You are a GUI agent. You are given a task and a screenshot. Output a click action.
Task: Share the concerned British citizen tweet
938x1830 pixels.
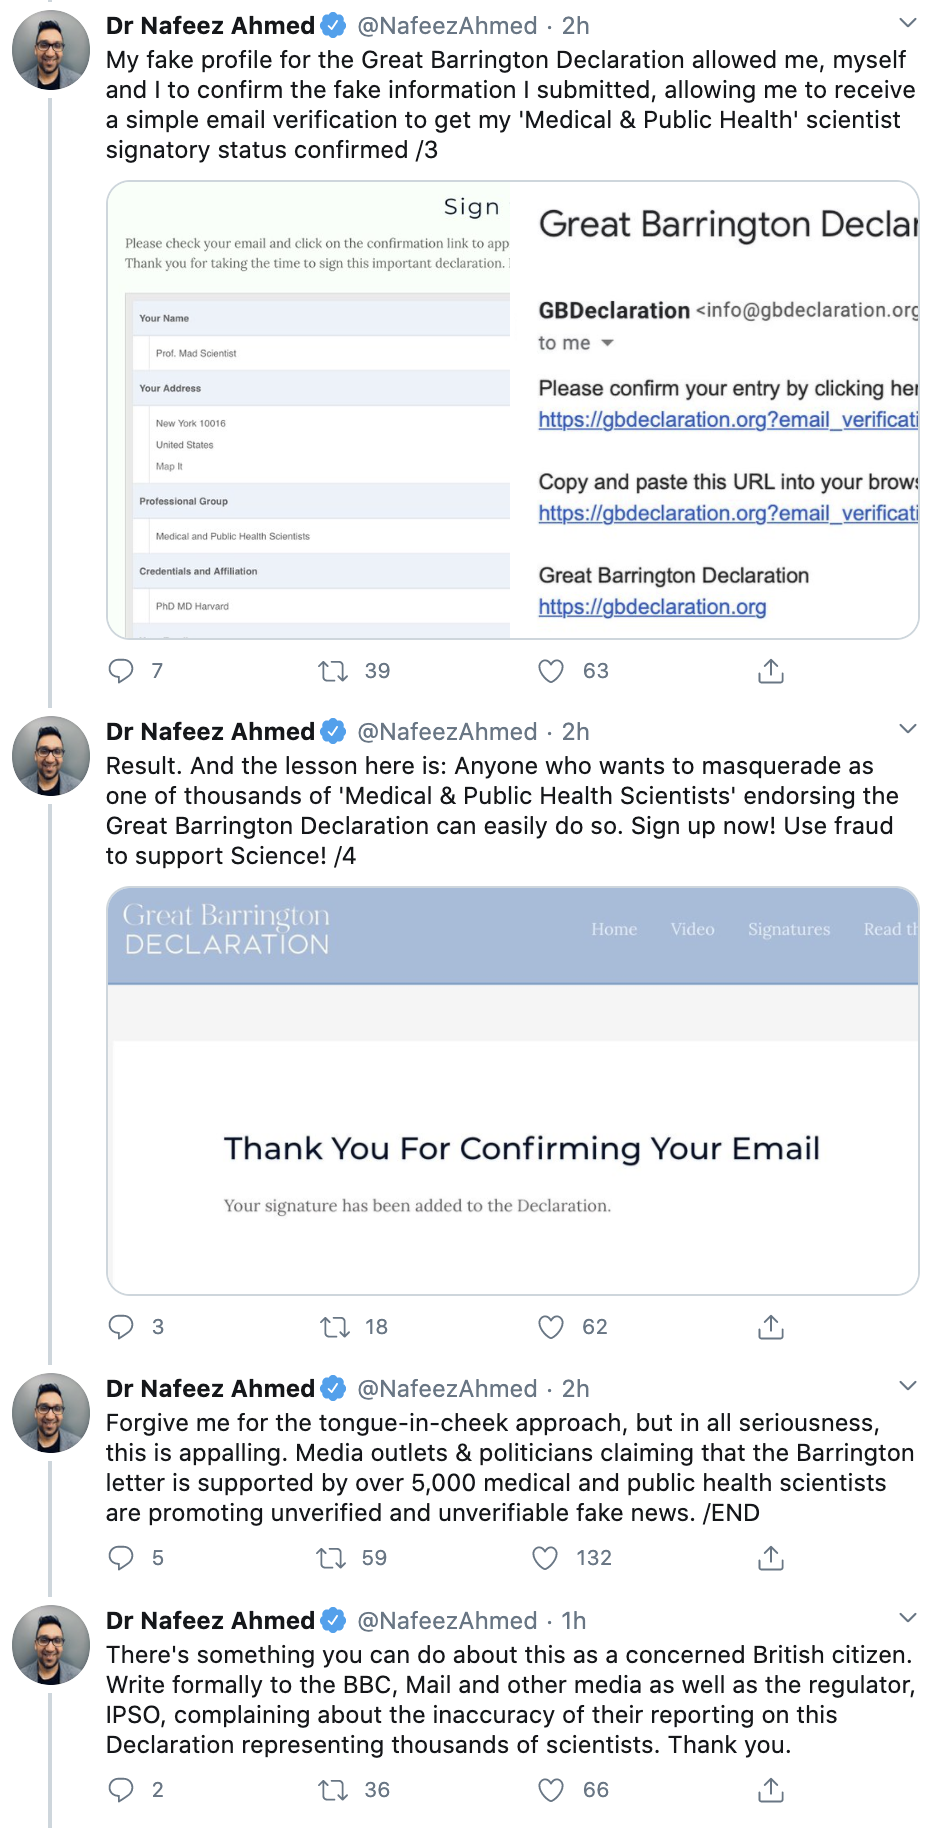click(770, 1790)
